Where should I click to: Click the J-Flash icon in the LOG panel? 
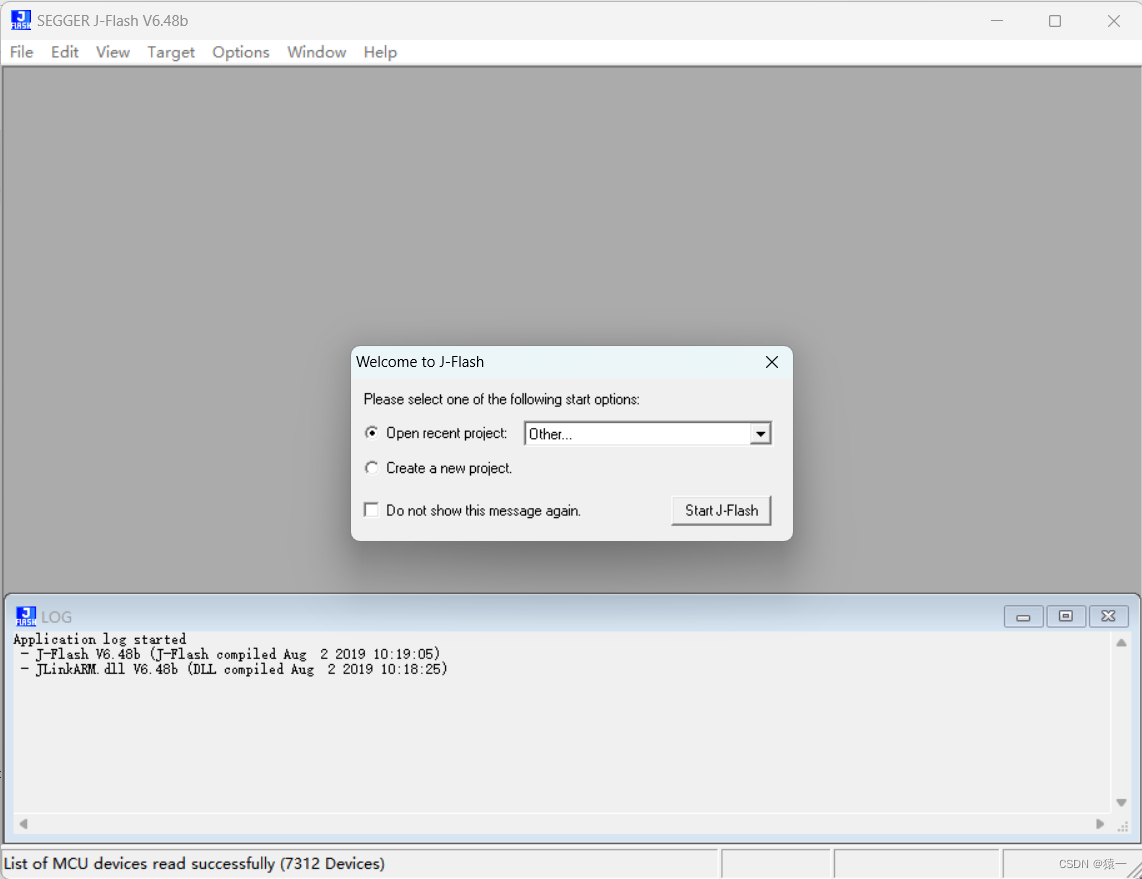(x=26, y=616)
